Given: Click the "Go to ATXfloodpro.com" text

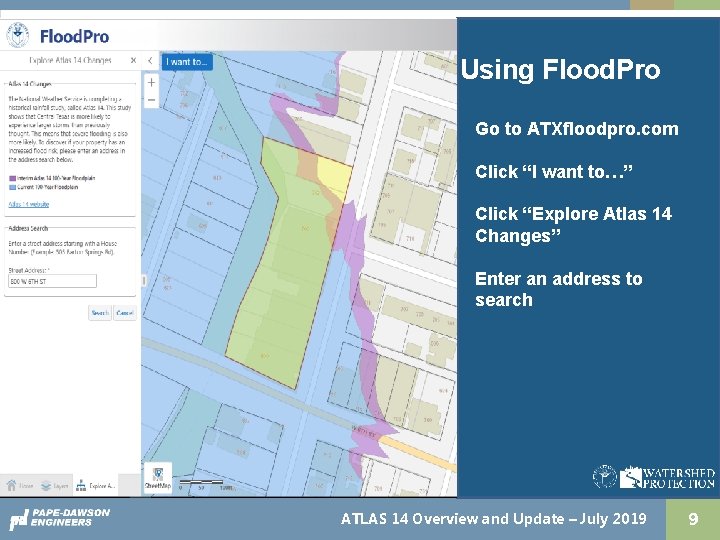Looking at the screenshot, I should (x=577, y=129).
